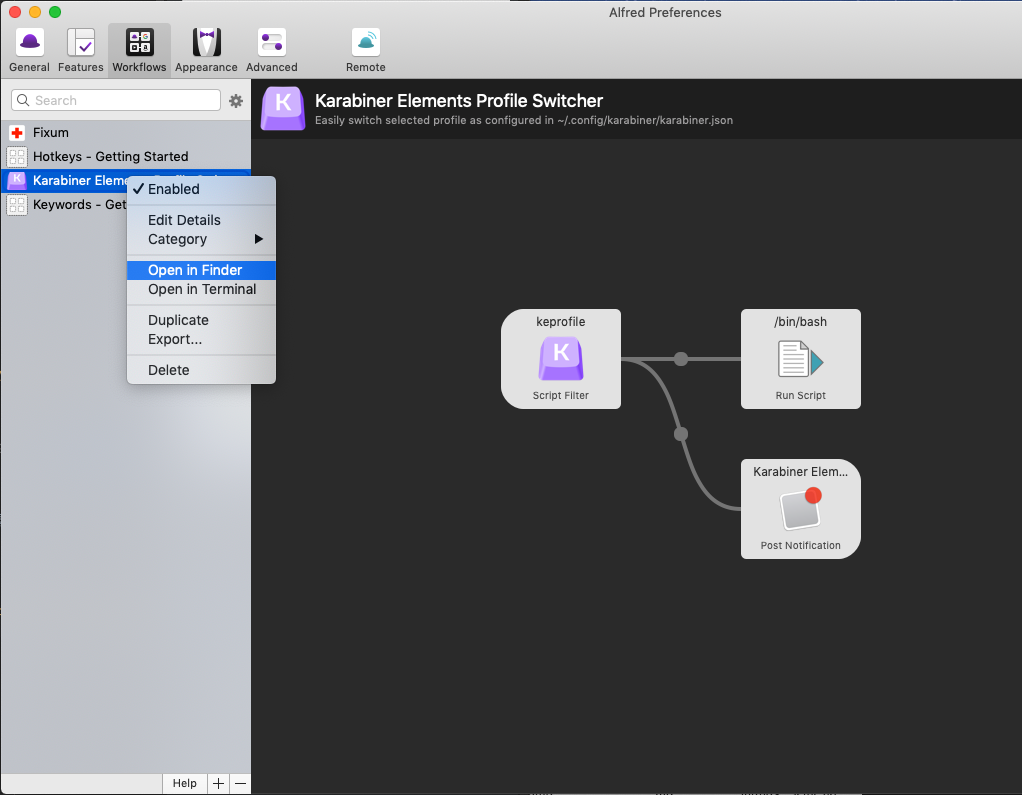This screenshot has width=1022, height=795.
Task: Select the Workflows toolbar tab
Action: click(139, 50)
